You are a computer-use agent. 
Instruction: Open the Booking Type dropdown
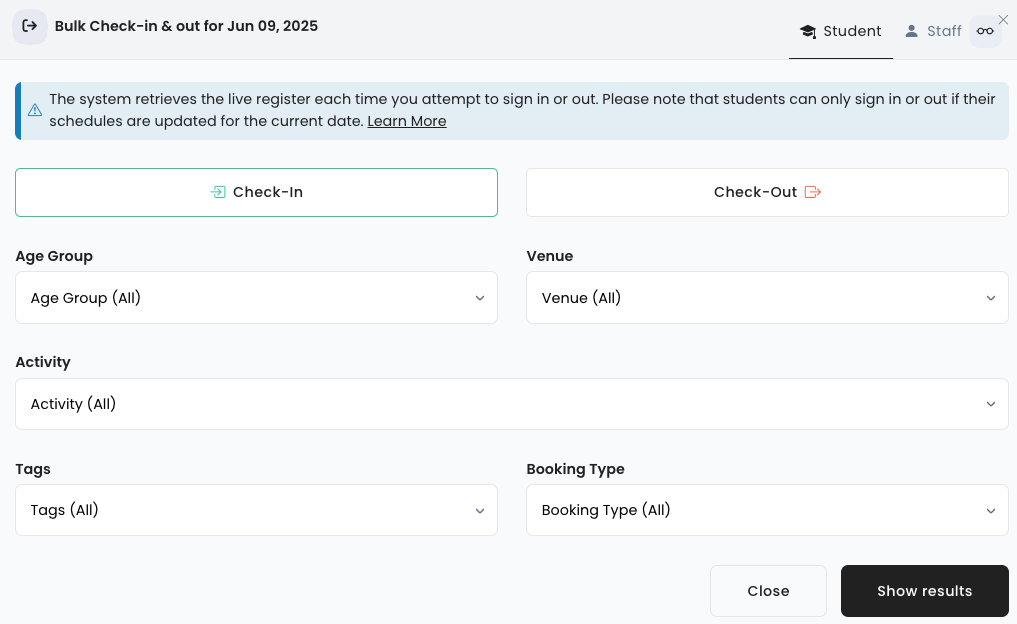point(767,510)
